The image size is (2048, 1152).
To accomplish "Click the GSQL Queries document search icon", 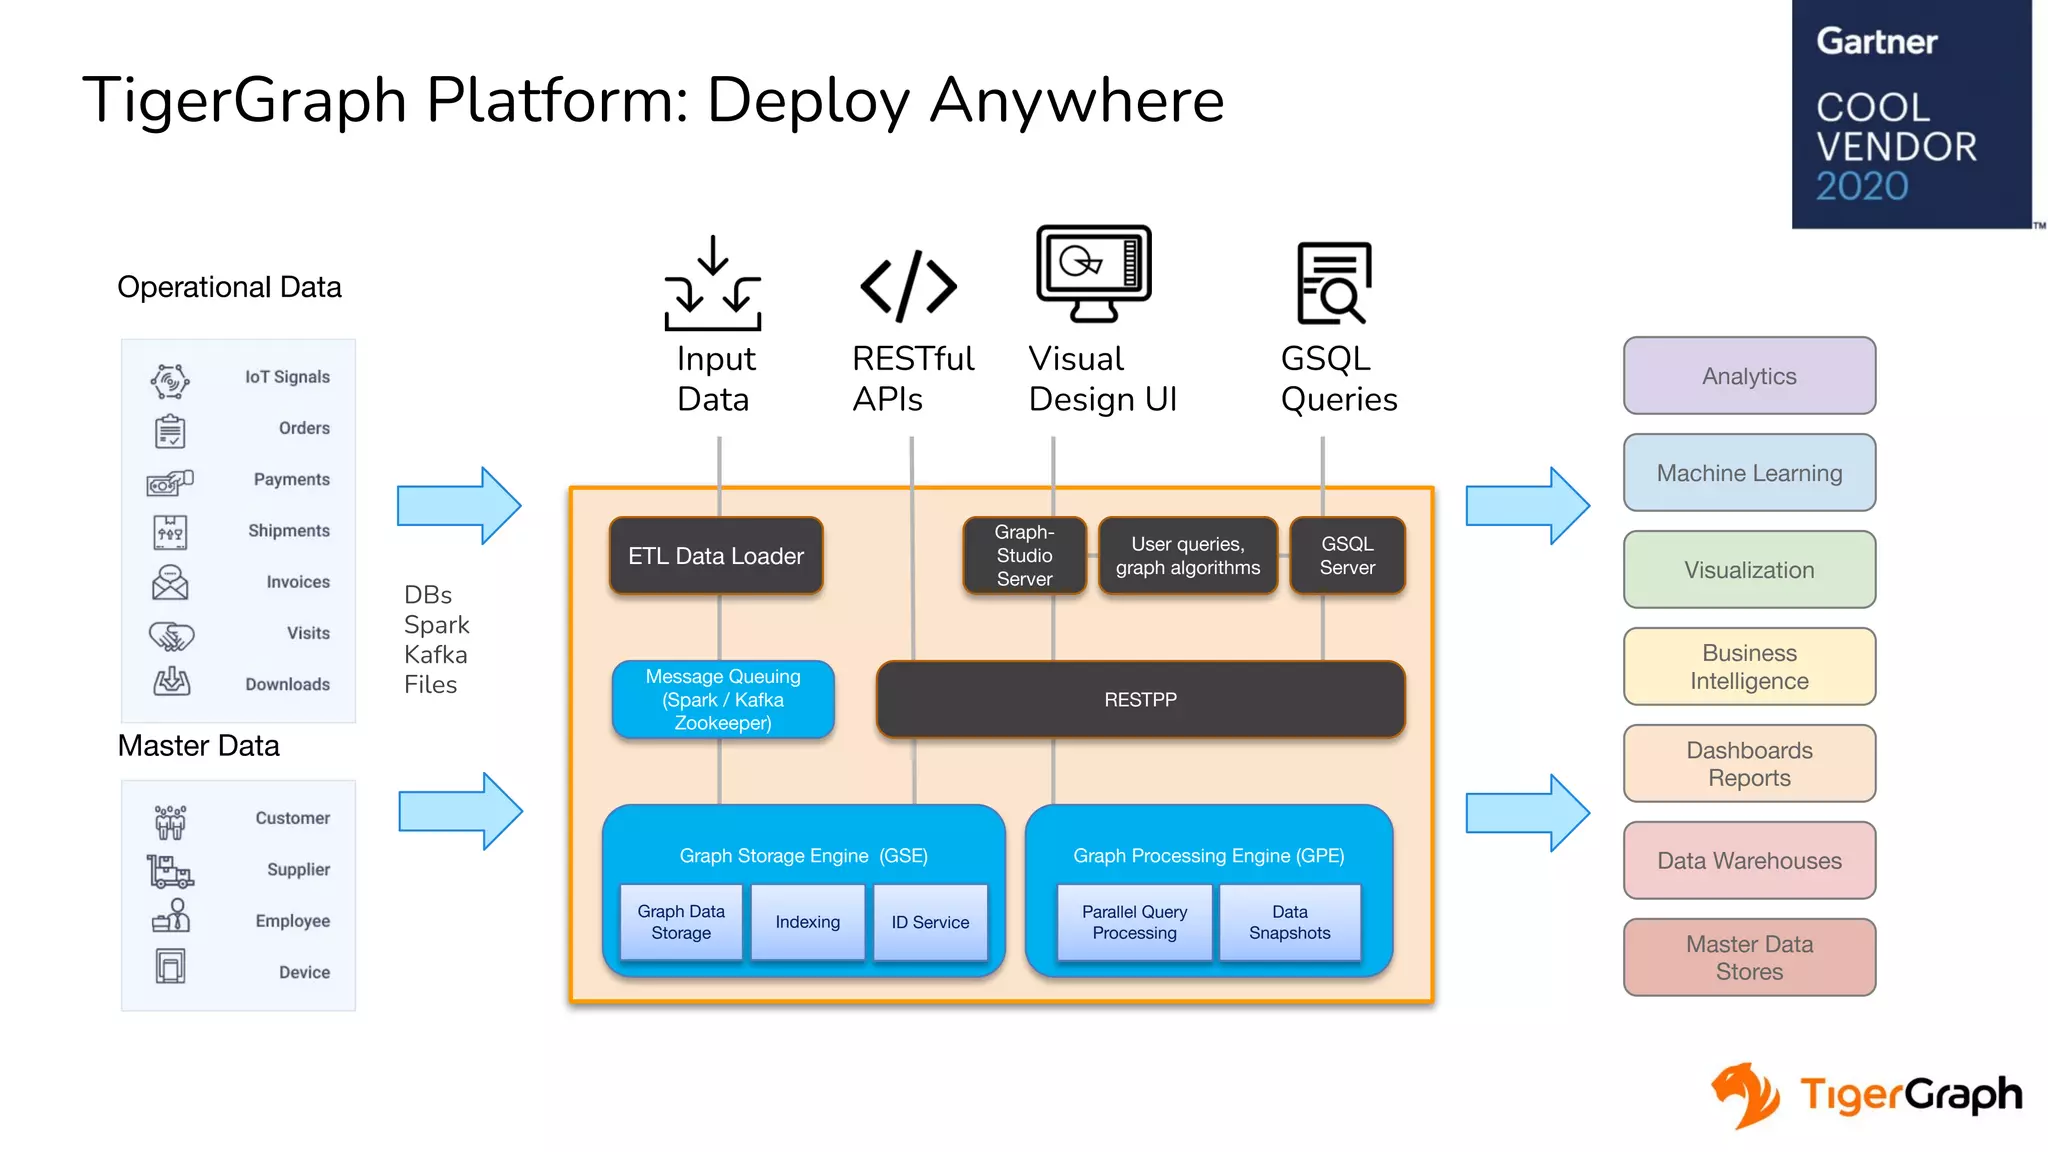I will point(1333,284).
